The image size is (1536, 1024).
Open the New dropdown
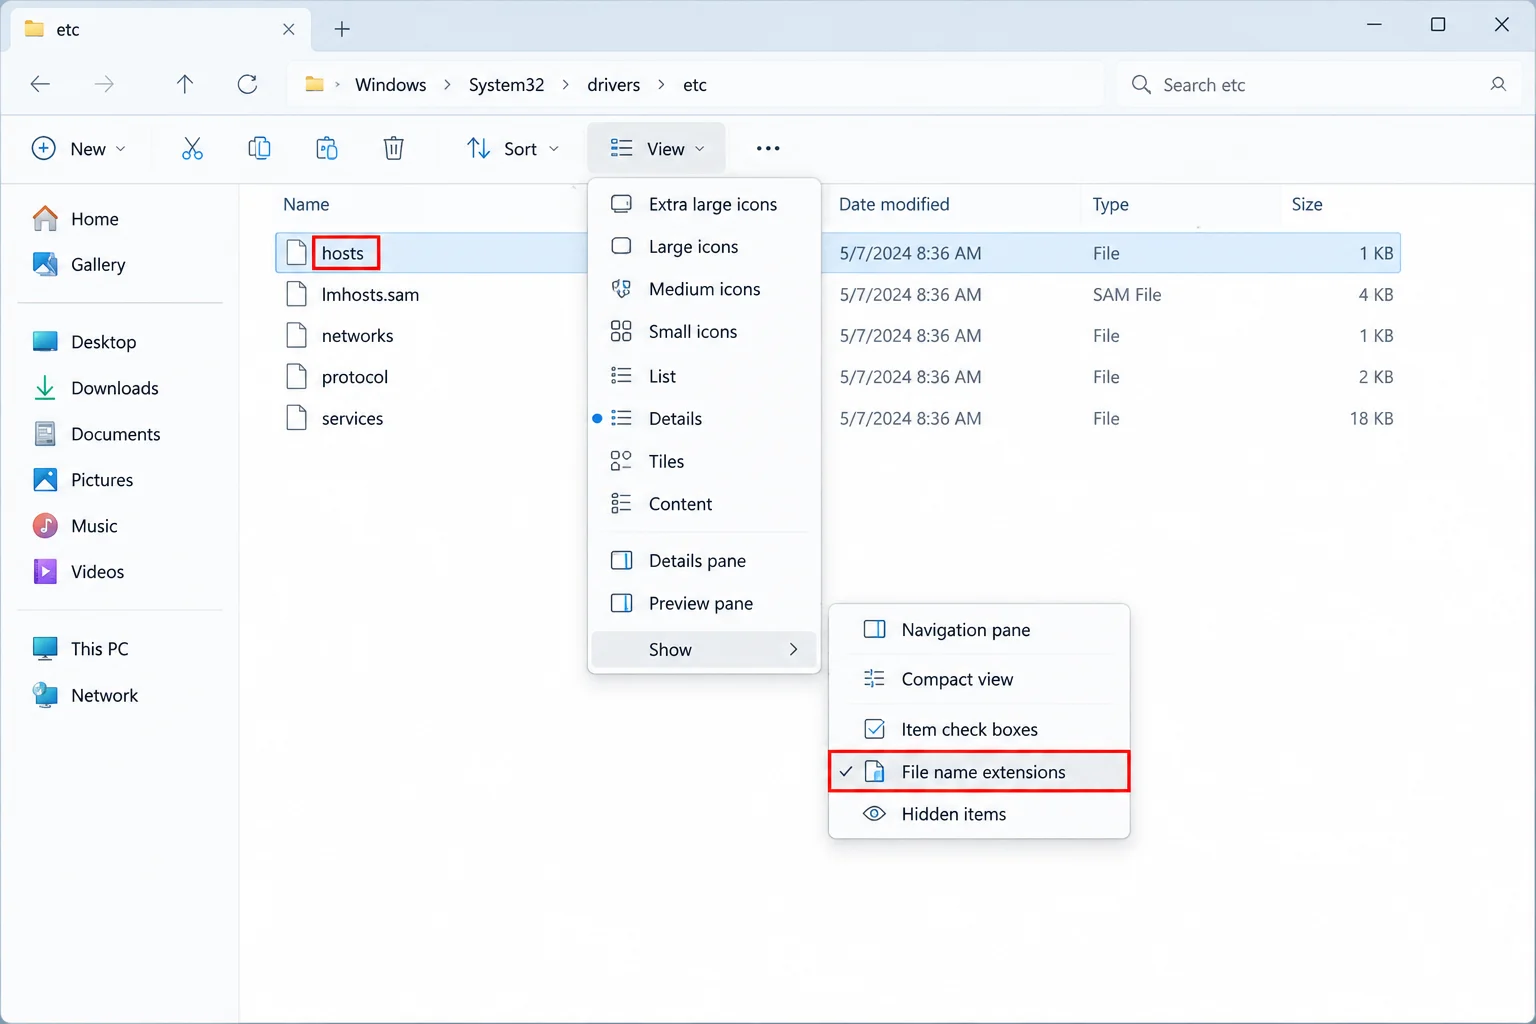(79, 149)
